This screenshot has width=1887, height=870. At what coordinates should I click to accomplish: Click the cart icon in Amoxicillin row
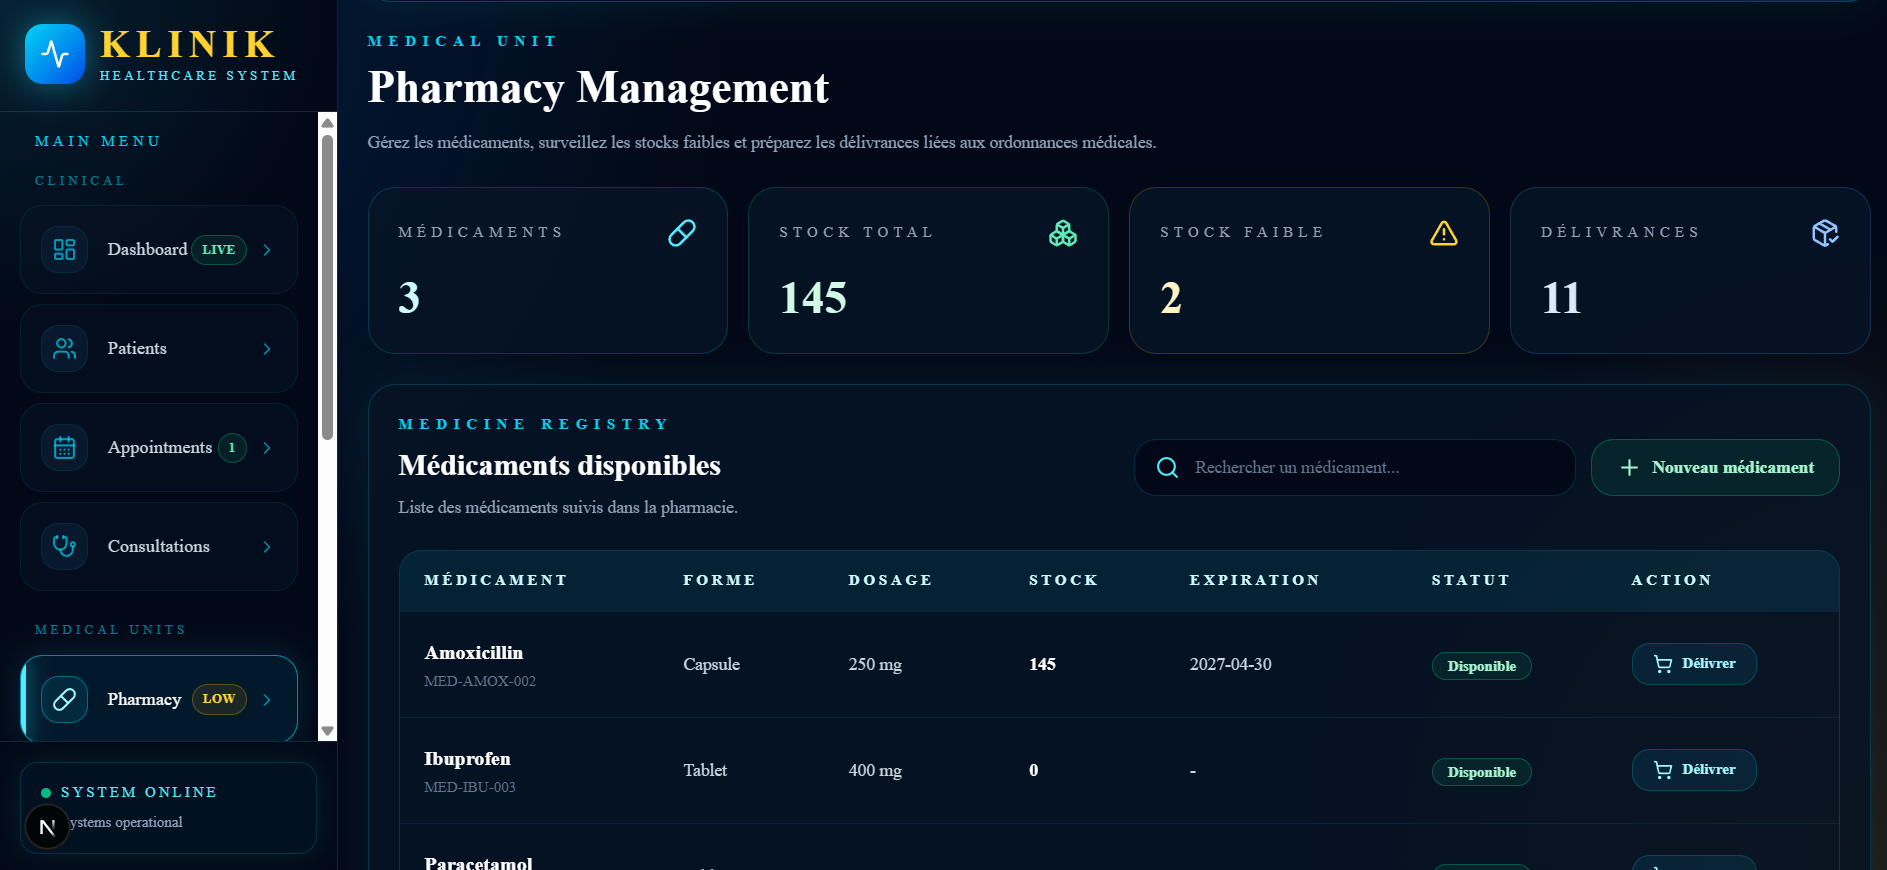pyautogui.click(x=1663, y=664)
